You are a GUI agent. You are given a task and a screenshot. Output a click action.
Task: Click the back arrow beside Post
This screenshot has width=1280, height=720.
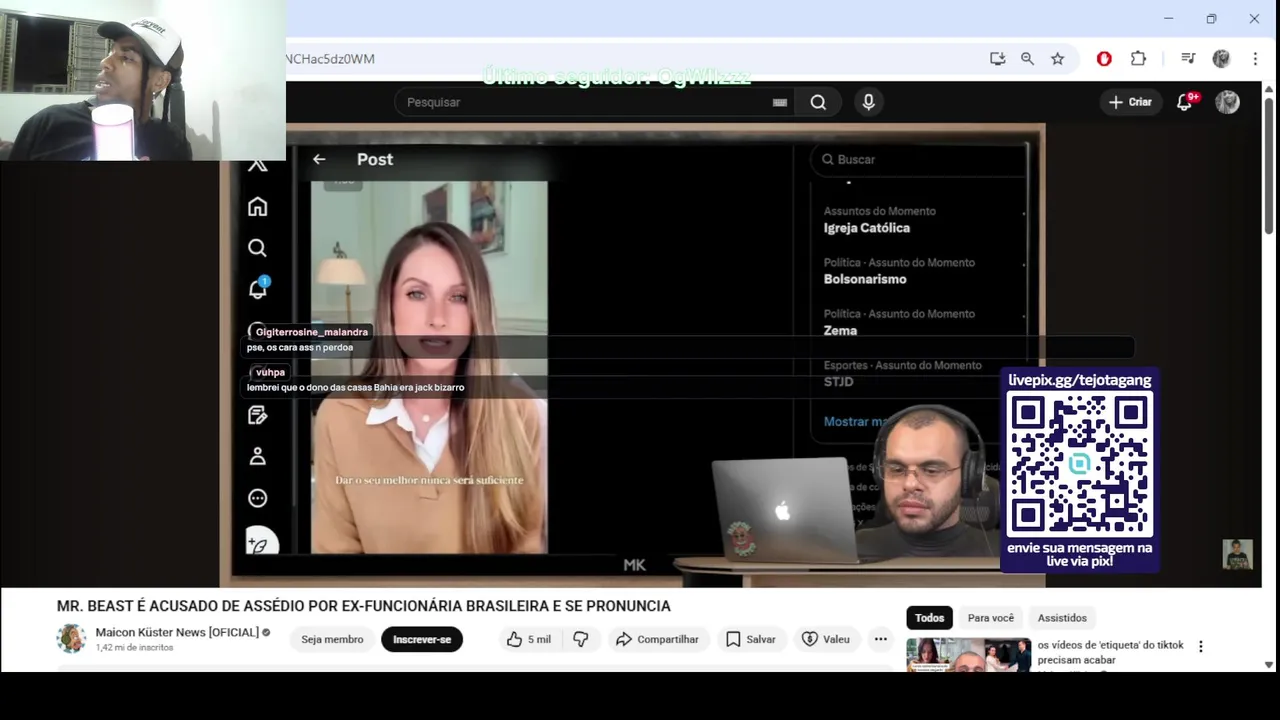tap(319, 159)
